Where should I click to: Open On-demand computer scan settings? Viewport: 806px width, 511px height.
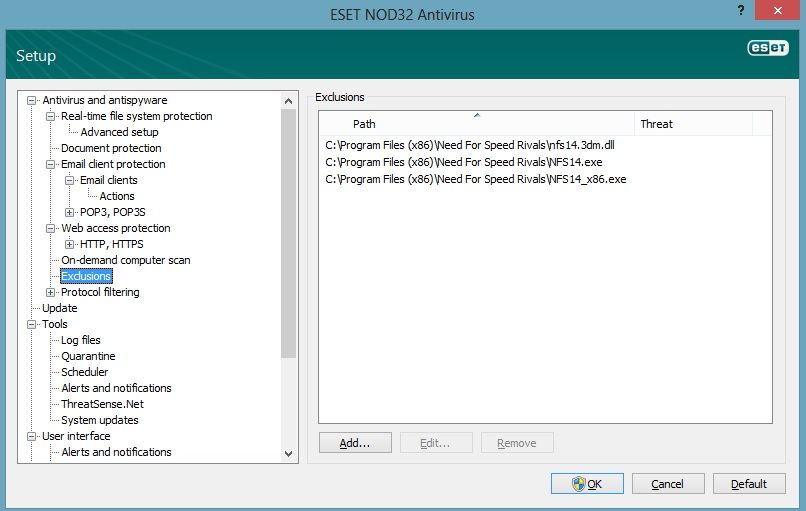coord(125,260)
